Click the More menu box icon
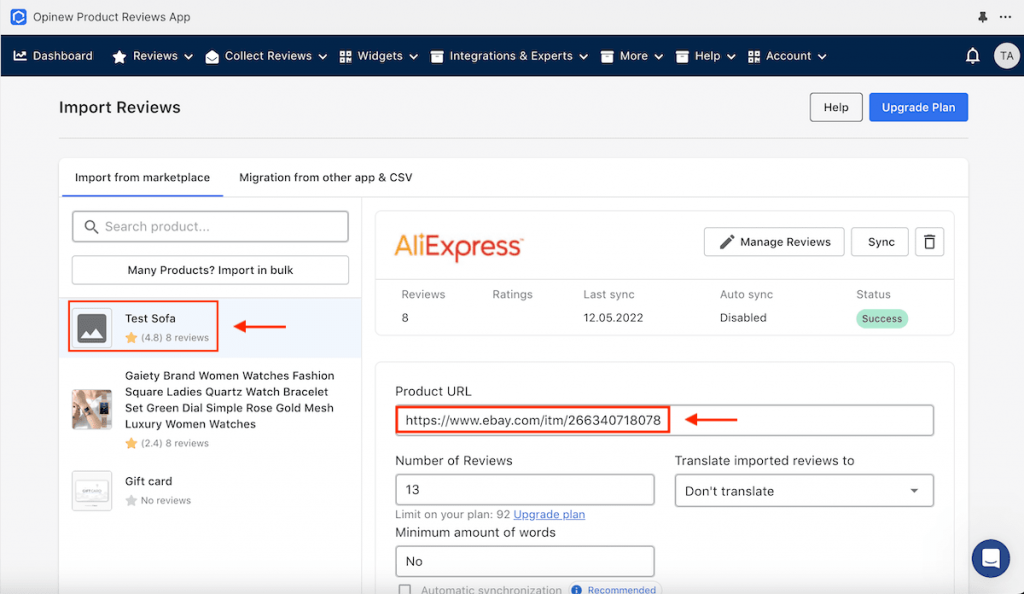Screen dimensions: 1024x594 point(607,57)
